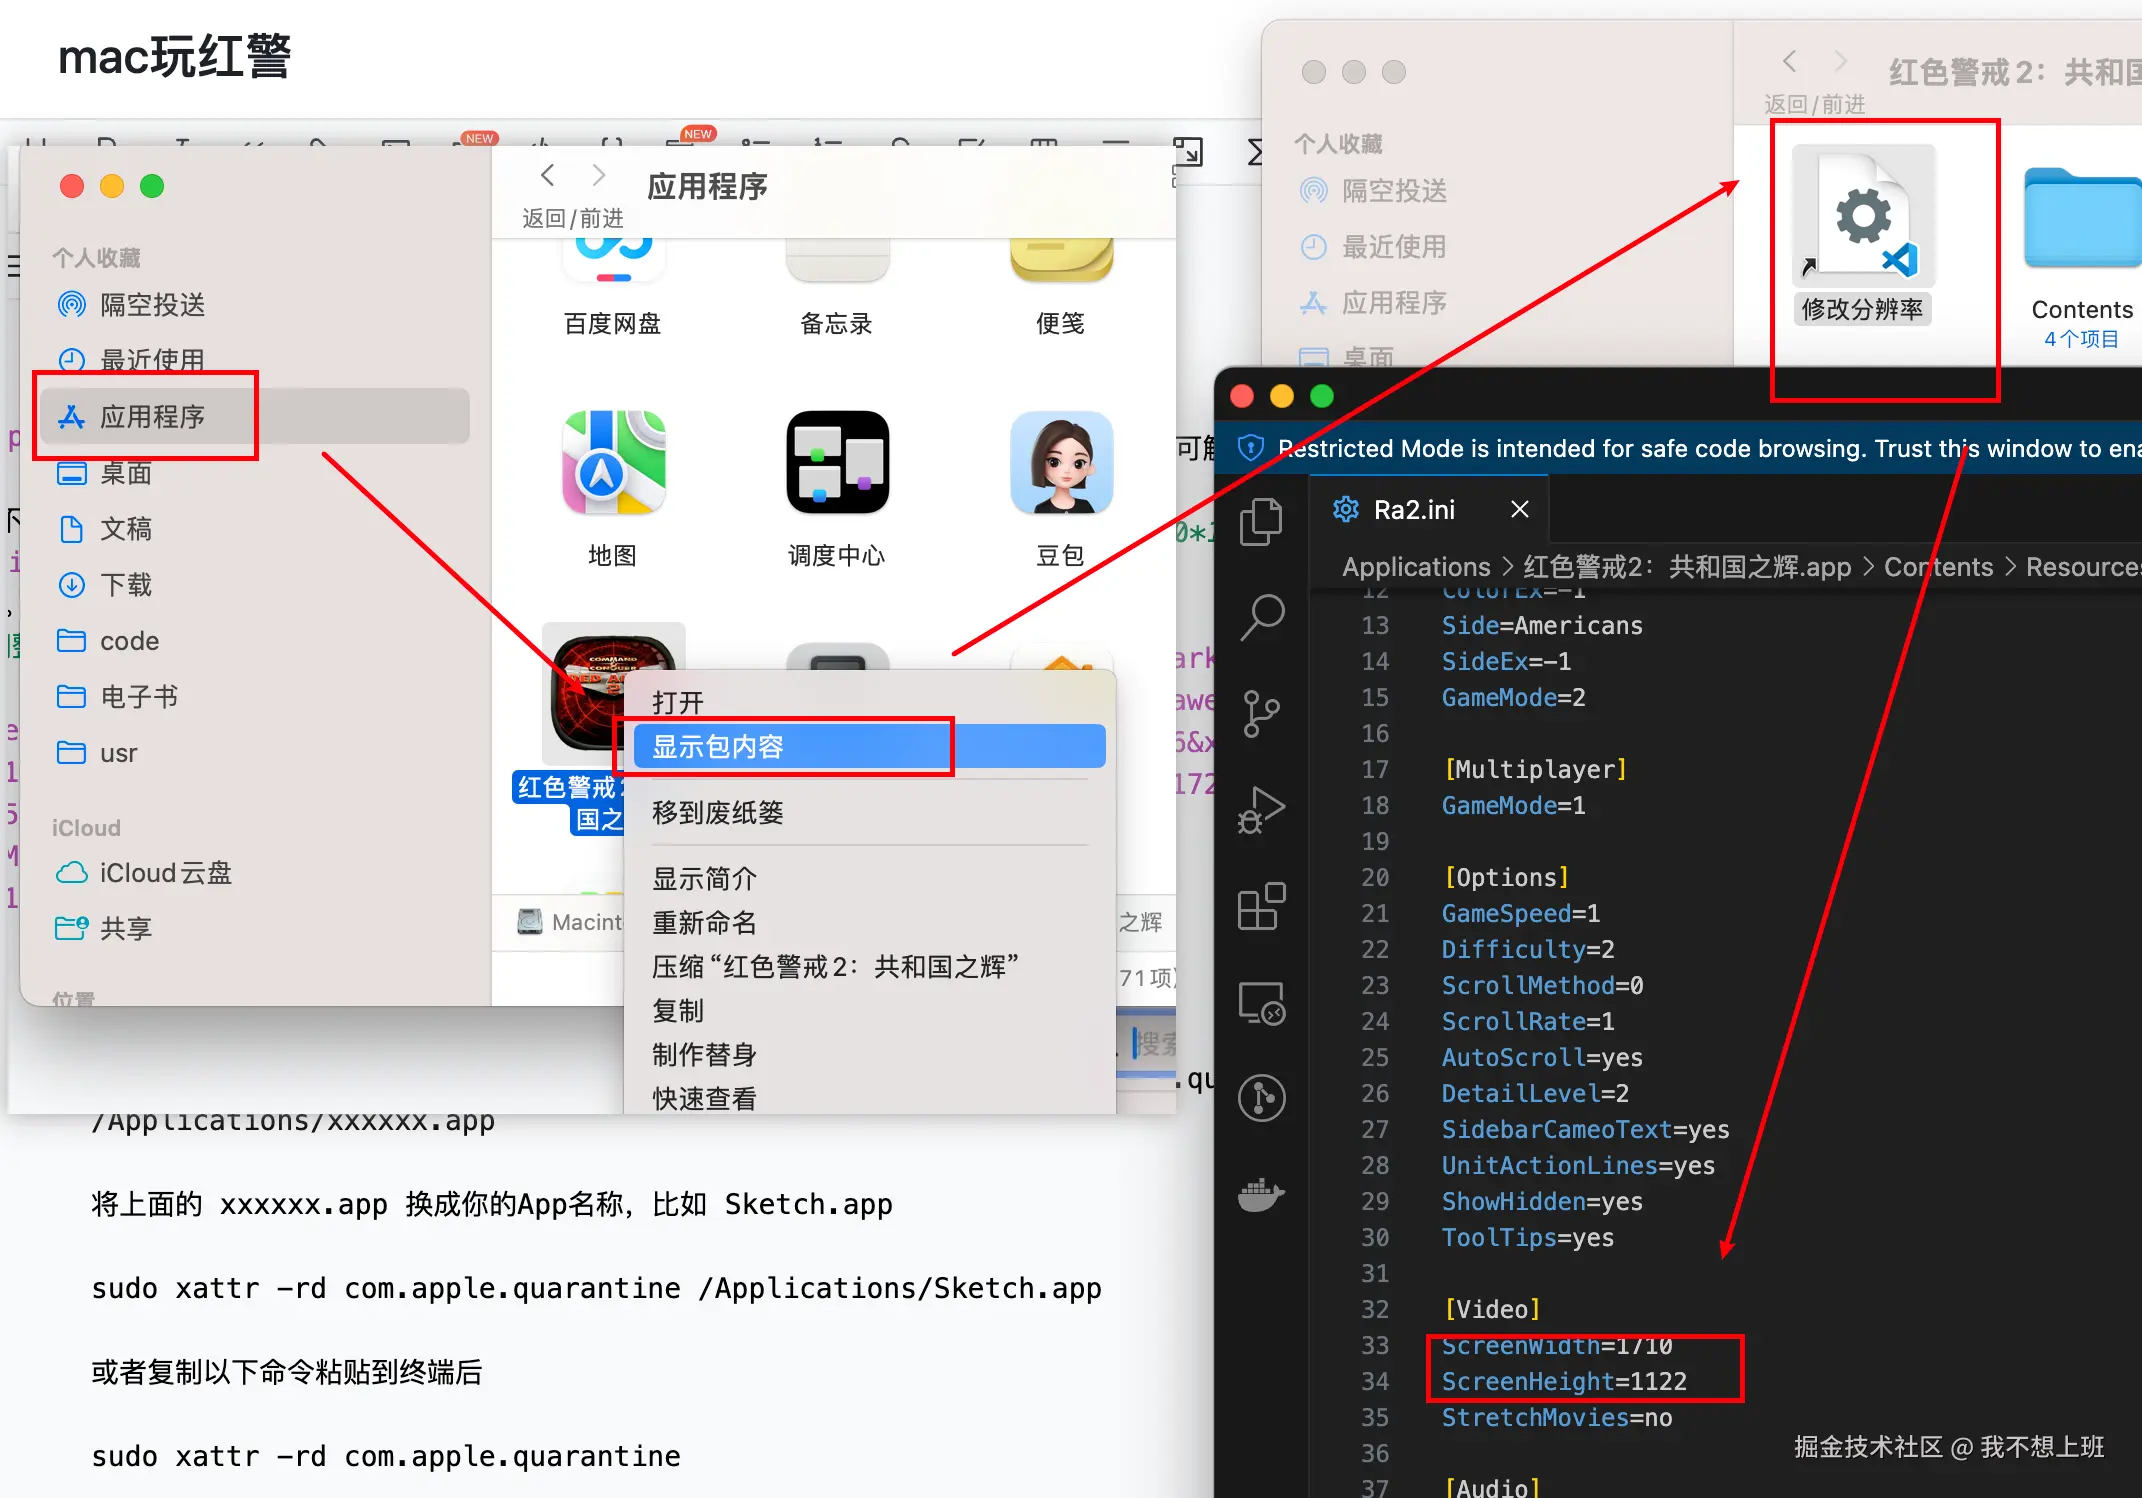2142x1498 pixels.
Task: Open Docker whale icon in activity bar
Action: [1261, 1194]
